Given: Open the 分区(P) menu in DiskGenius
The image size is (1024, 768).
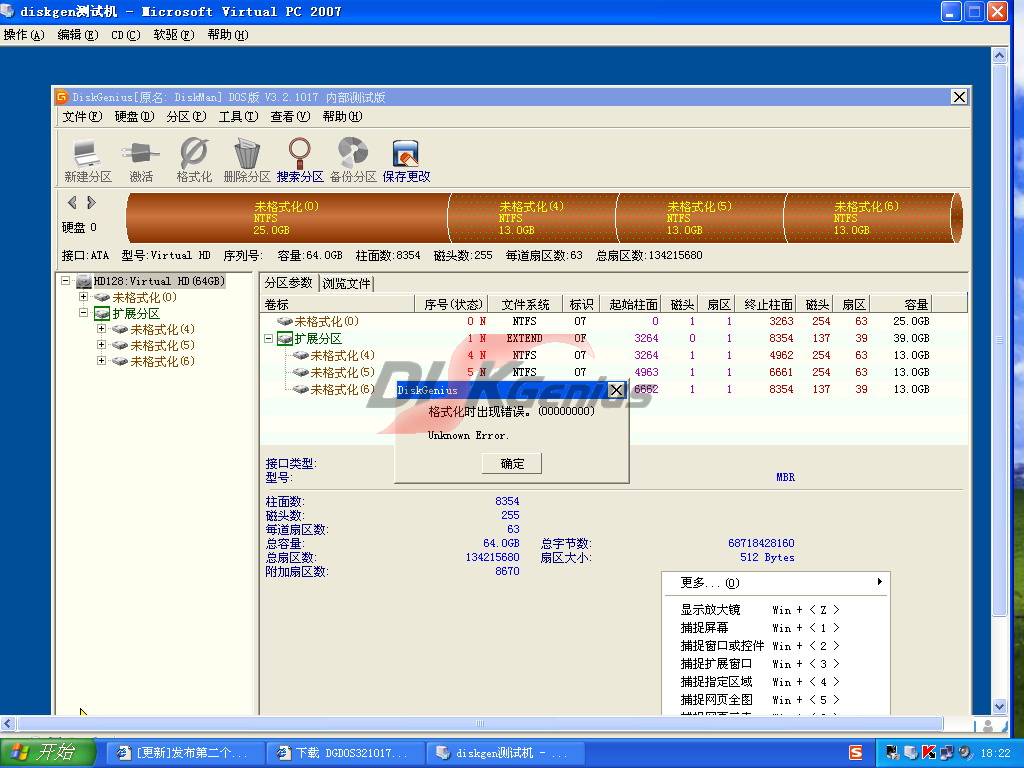Looking at the screenshot, I should (x=186, y=116).
